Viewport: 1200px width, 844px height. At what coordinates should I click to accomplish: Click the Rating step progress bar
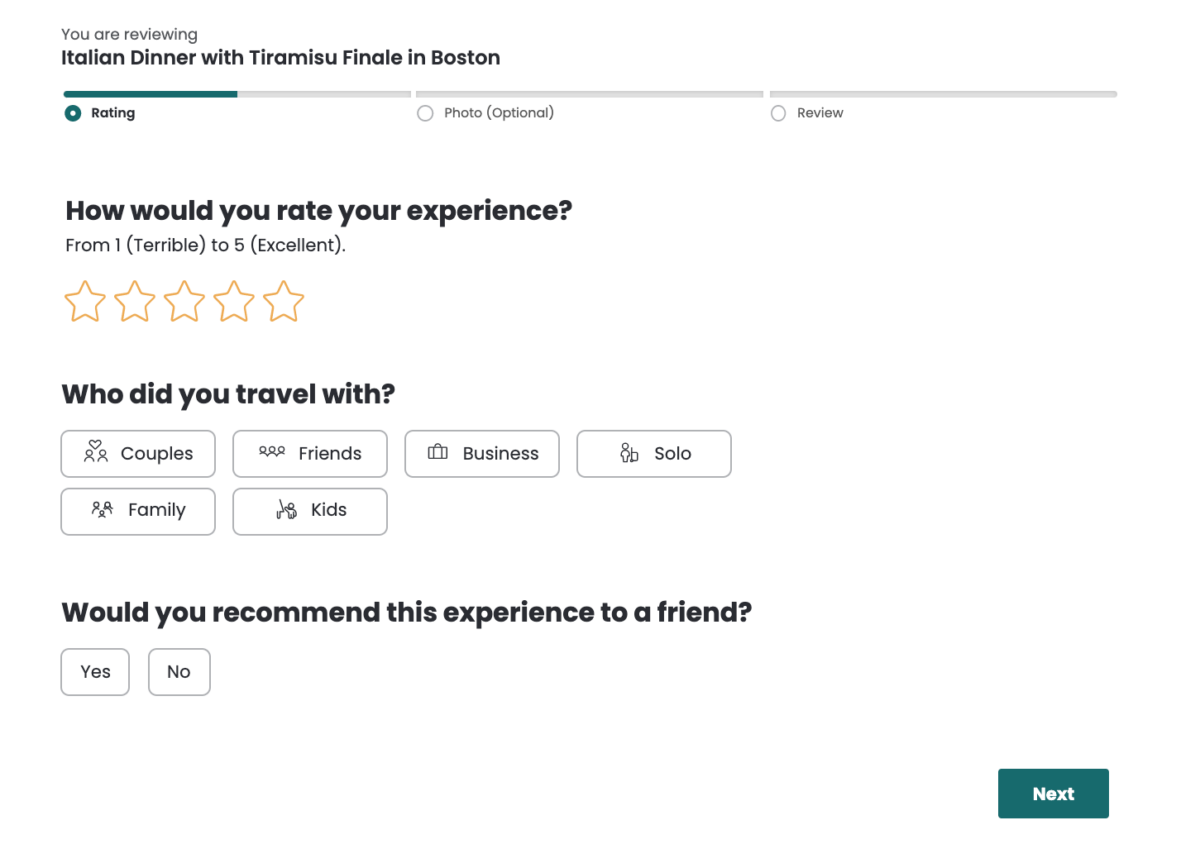click(x=149, y=93)
